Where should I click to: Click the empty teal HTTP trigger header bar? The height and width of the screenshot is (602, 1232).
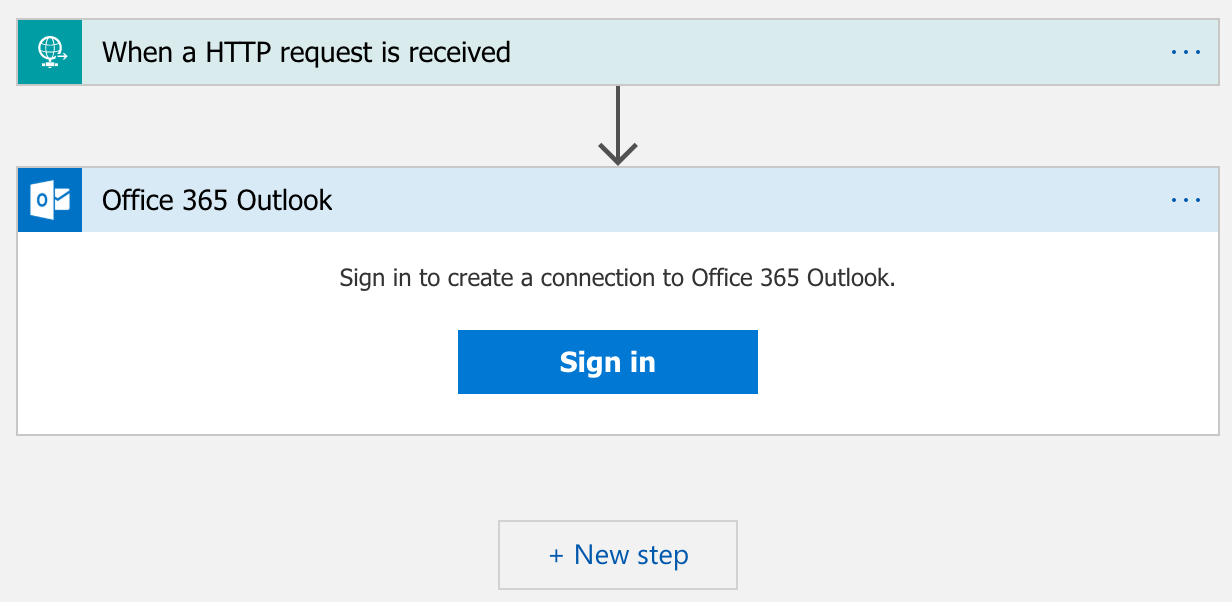point(840,52)
